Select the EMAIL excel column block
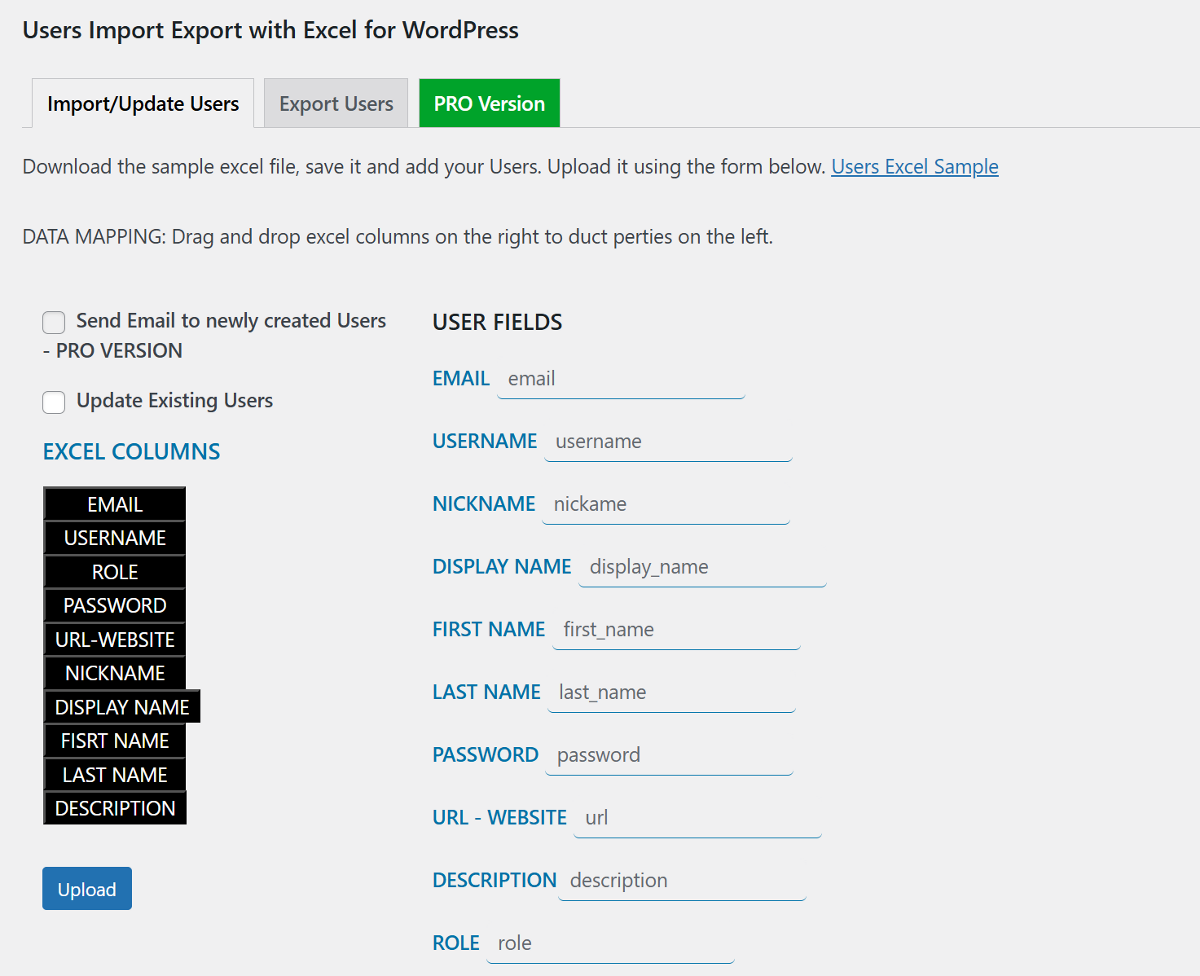Viewport: 1200px width, 976px height. [x=114, y=503]
